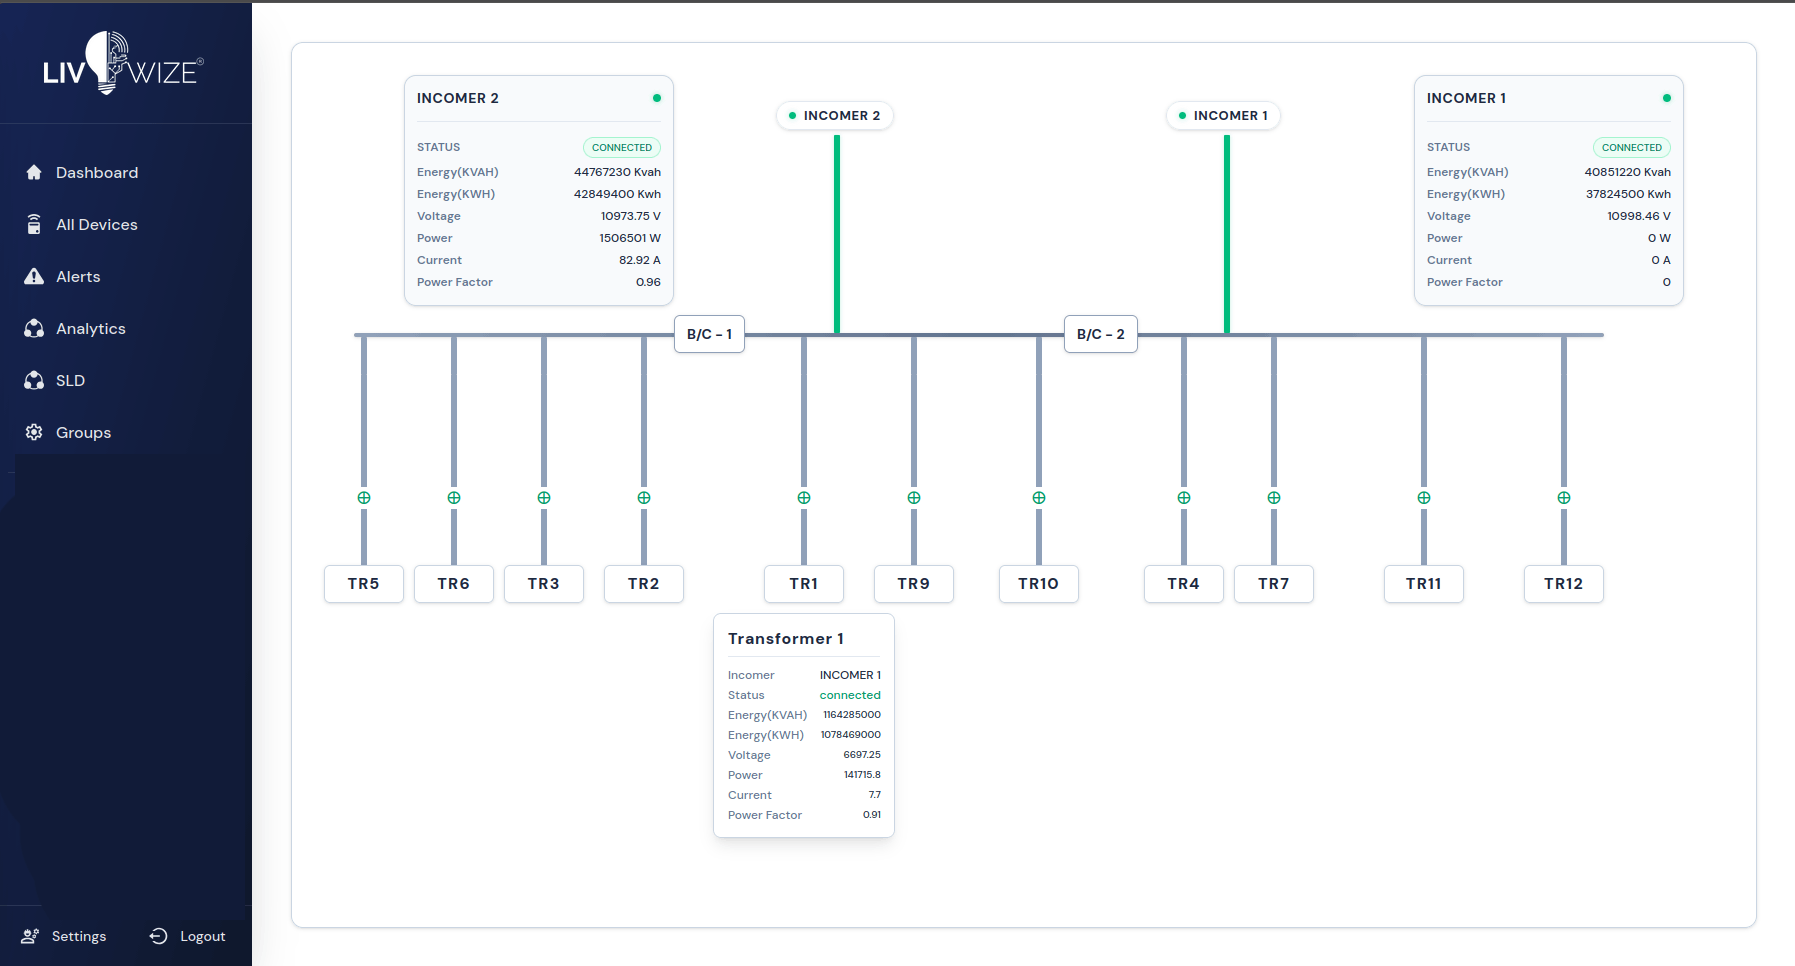The height and width of the screenshot is (966, 1795).
Task: Click the B/C - 1 bus coupler
Action: pos(710,334)
